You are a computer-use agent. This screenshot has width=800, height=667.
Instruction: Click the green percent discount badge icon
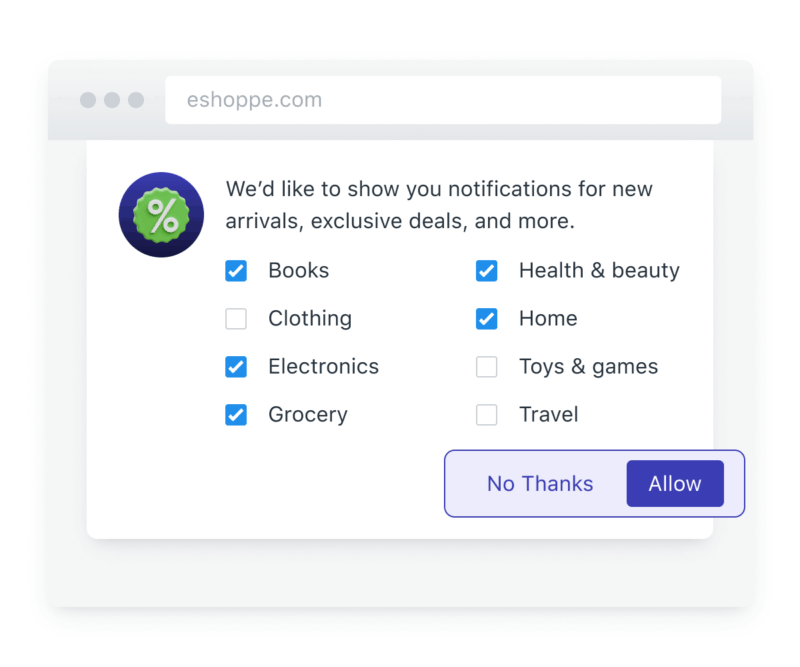click(161, 215)
